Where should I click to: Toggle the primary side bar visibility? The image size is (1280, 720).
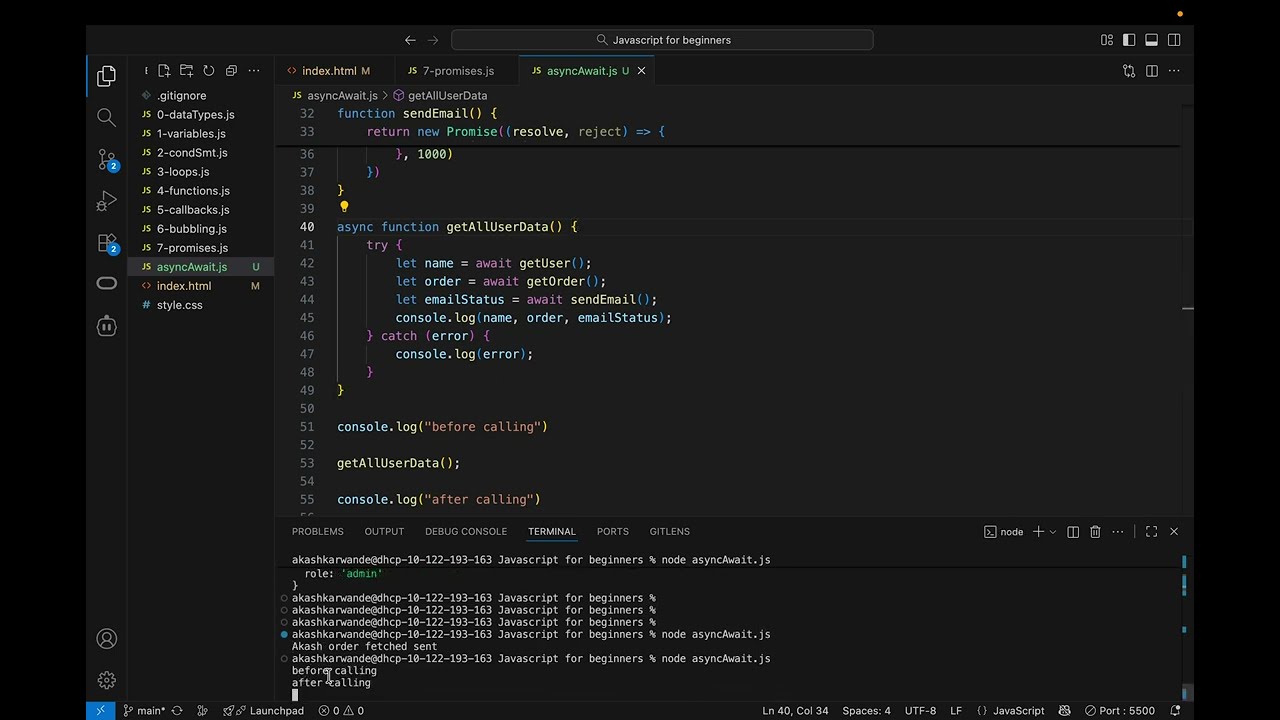[x=1129, y=40]
